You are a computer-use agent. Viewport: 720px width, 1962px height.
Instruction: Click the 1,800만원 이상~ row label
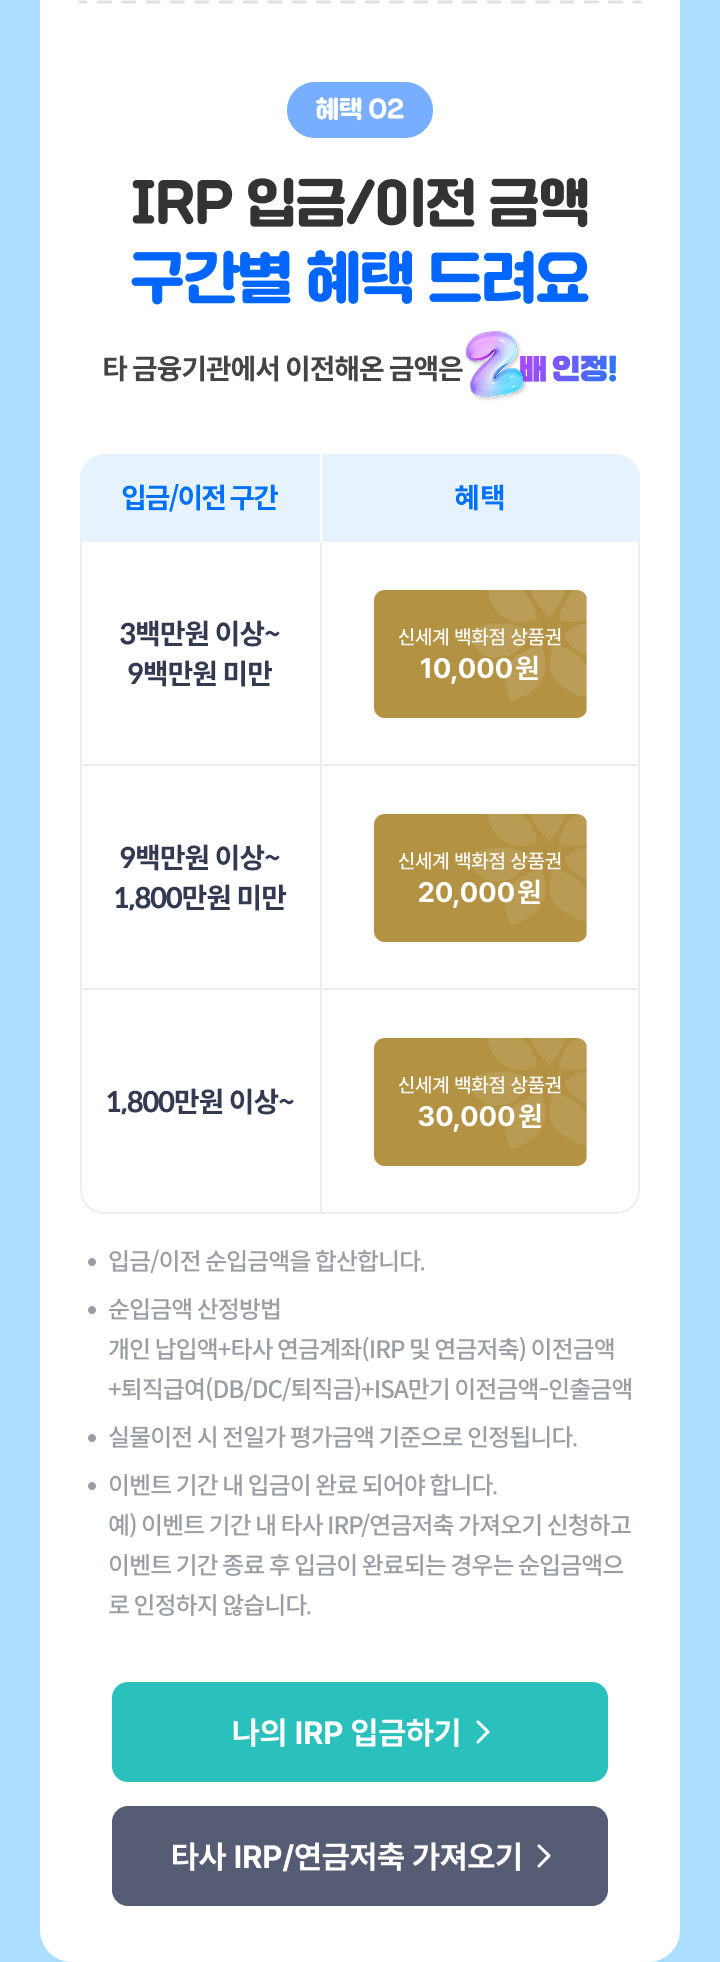200,1102
